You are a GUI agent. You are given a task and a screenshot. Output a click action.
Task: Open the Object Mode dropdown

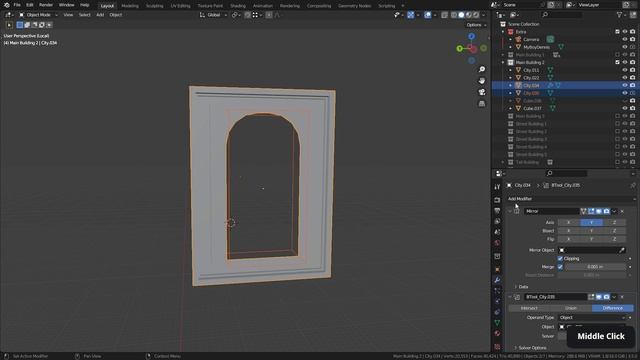[38, 15]
